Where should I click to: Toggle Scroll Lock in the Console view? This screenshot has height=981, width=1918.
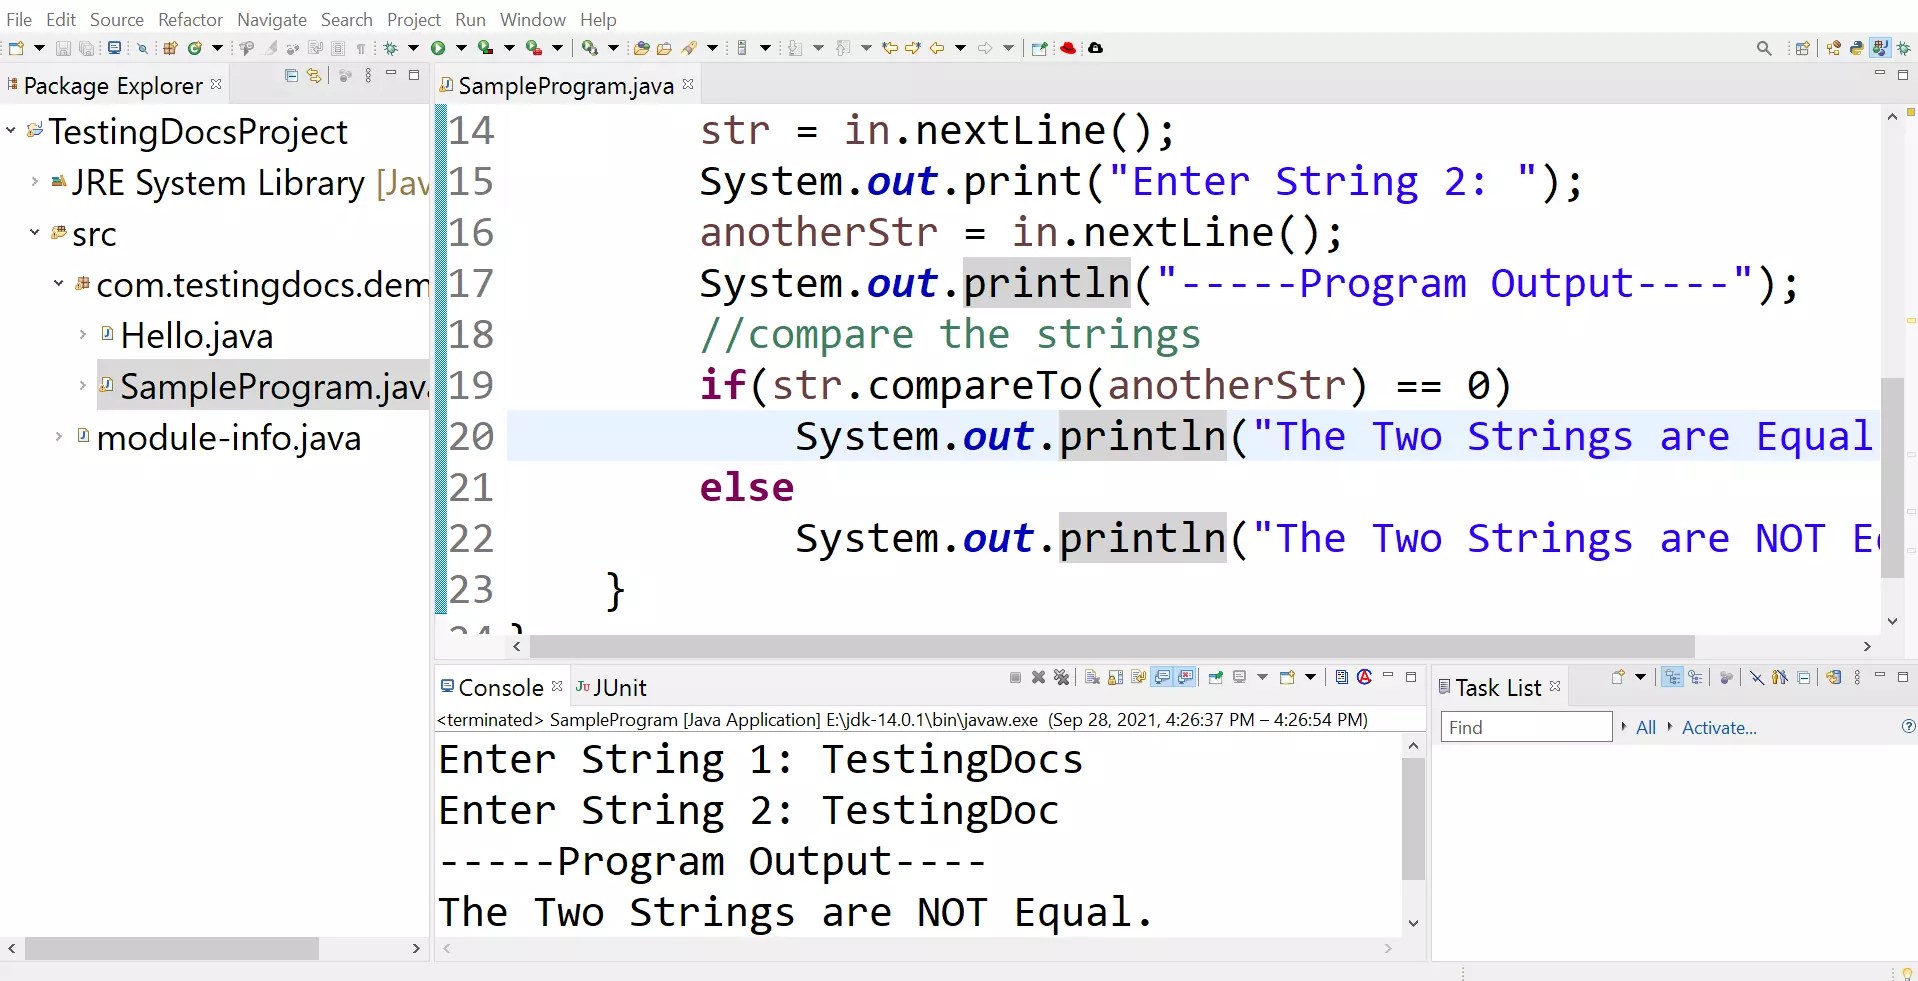tap(1115, 679)
